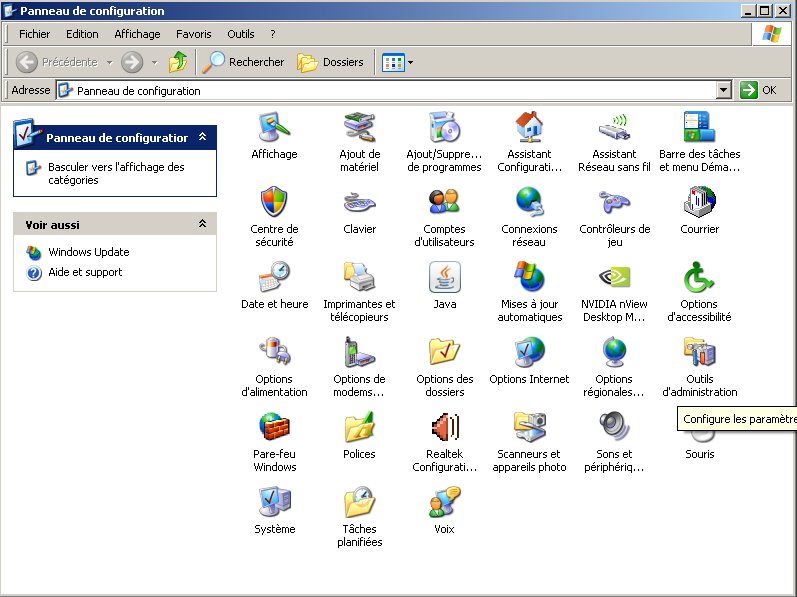Open the Fichier menu

tap(35, 34)
